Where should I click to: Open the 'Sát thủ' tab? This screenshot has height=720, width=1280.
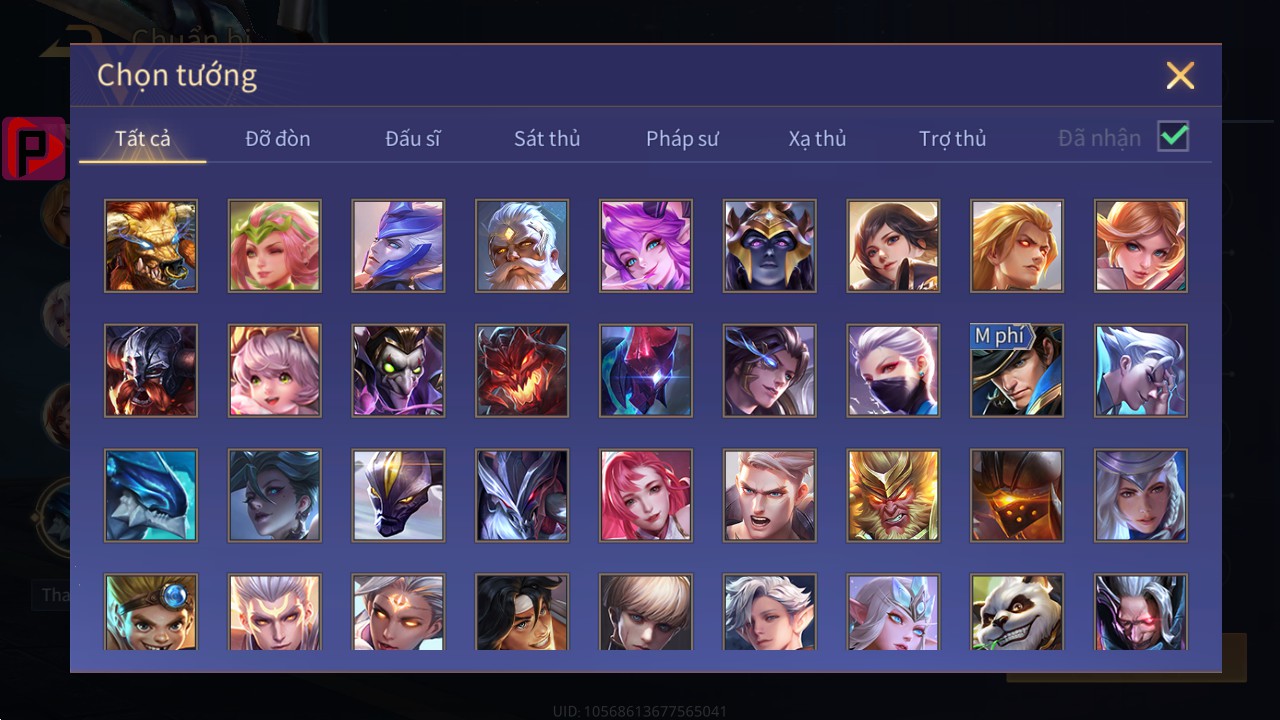tap(547, 138)
